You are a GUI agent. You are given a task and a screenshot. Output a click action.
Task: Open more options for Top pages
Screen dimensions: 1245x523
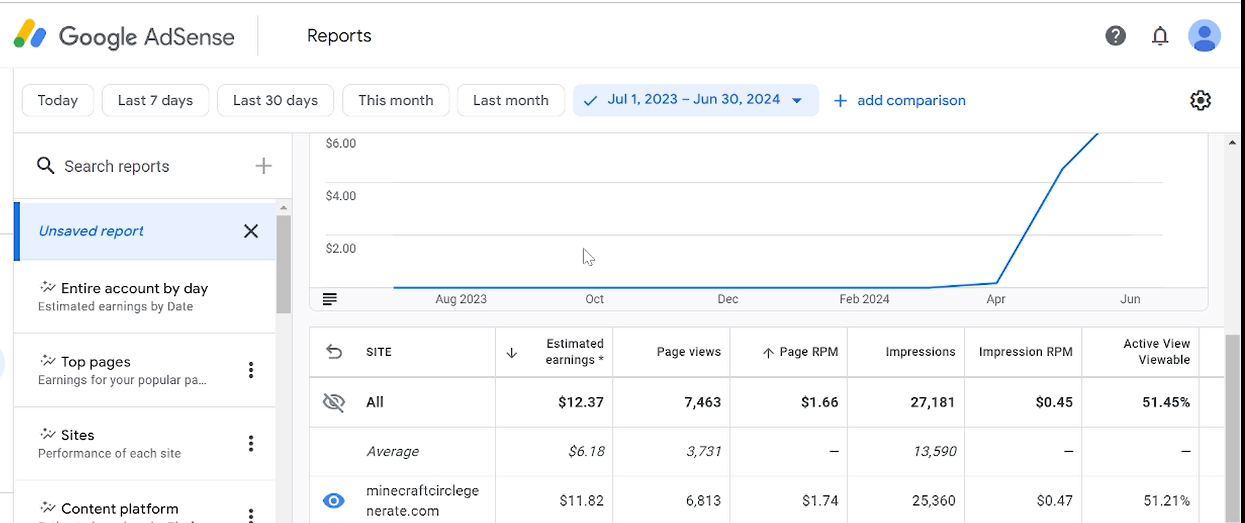click(x=251, y=370)
